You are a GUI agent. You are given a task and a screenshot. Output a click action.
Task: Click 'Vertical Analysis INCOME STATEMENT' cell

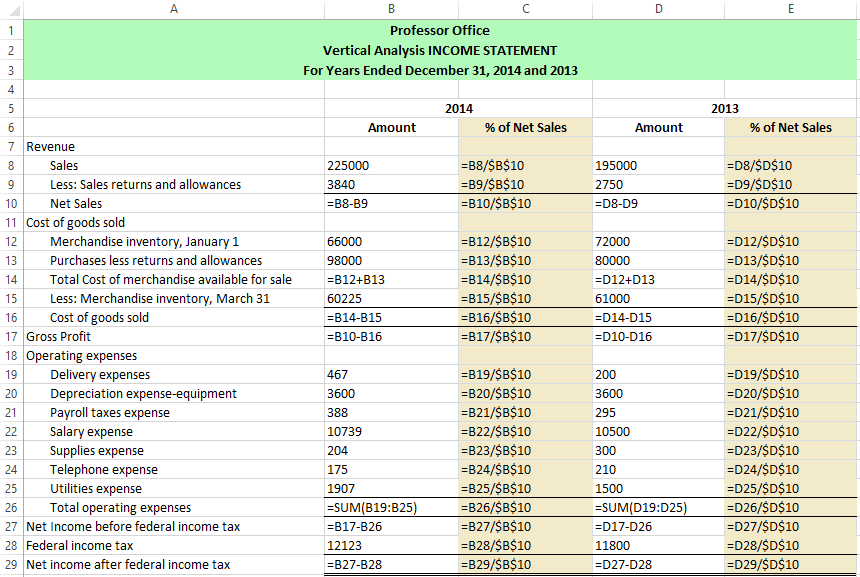[440, 50]
